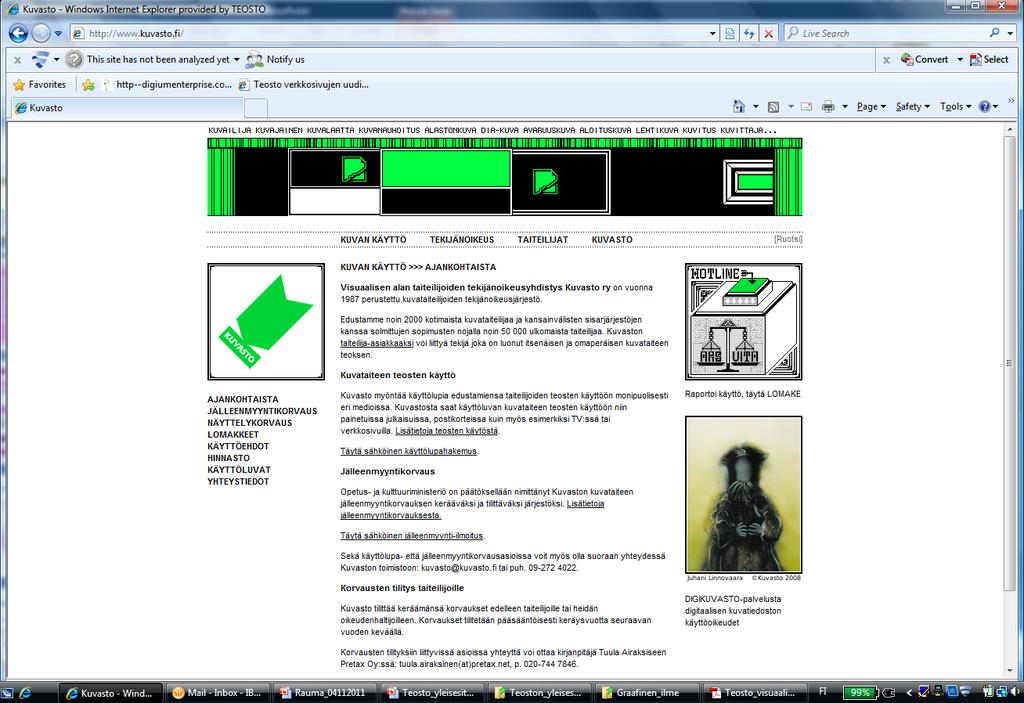Select the Kuvasto browser tab
This screenshot has height=703, width=1024.
(x=127, y=108)
